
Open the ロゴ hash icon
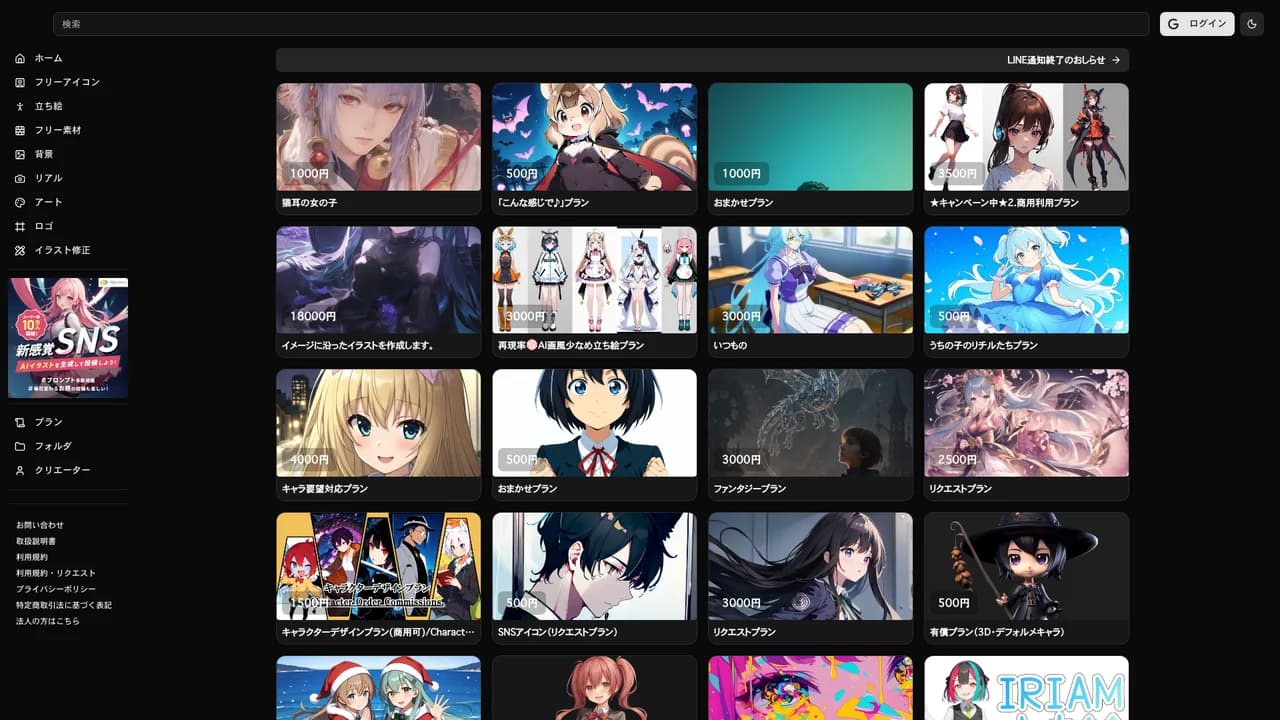click(x=20, y=226)
